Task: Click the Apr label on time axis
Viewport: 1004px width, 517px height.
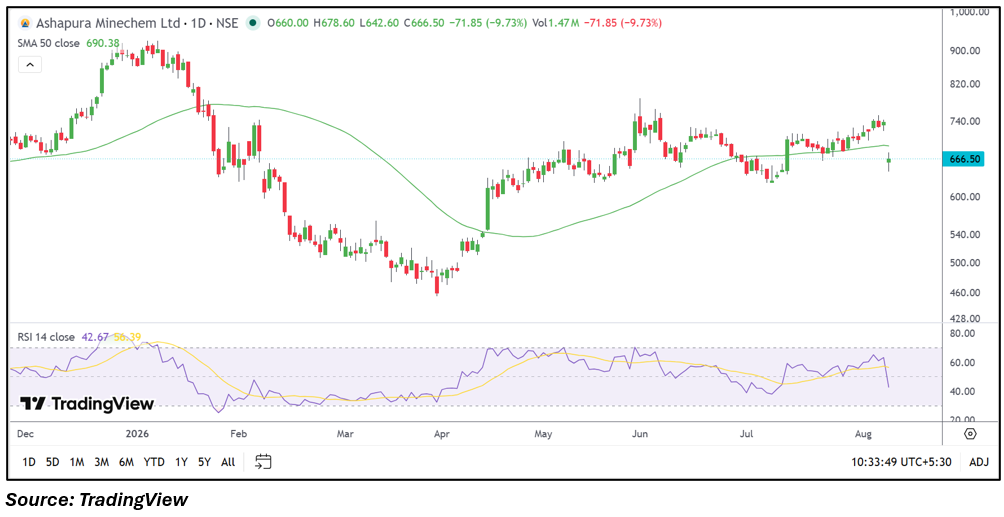Action: 442,434
